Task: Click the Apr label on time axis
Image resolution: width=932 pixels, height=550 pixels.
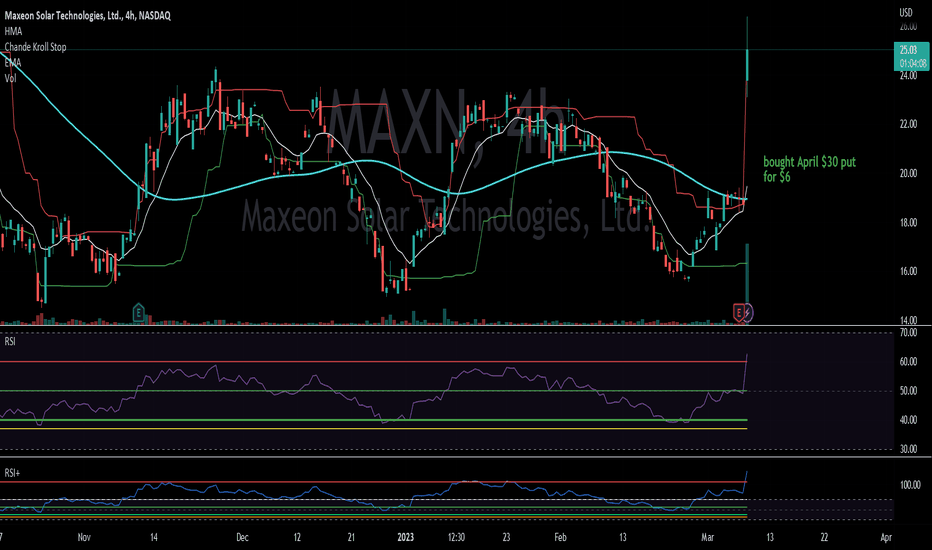Action: coord(886,537)
